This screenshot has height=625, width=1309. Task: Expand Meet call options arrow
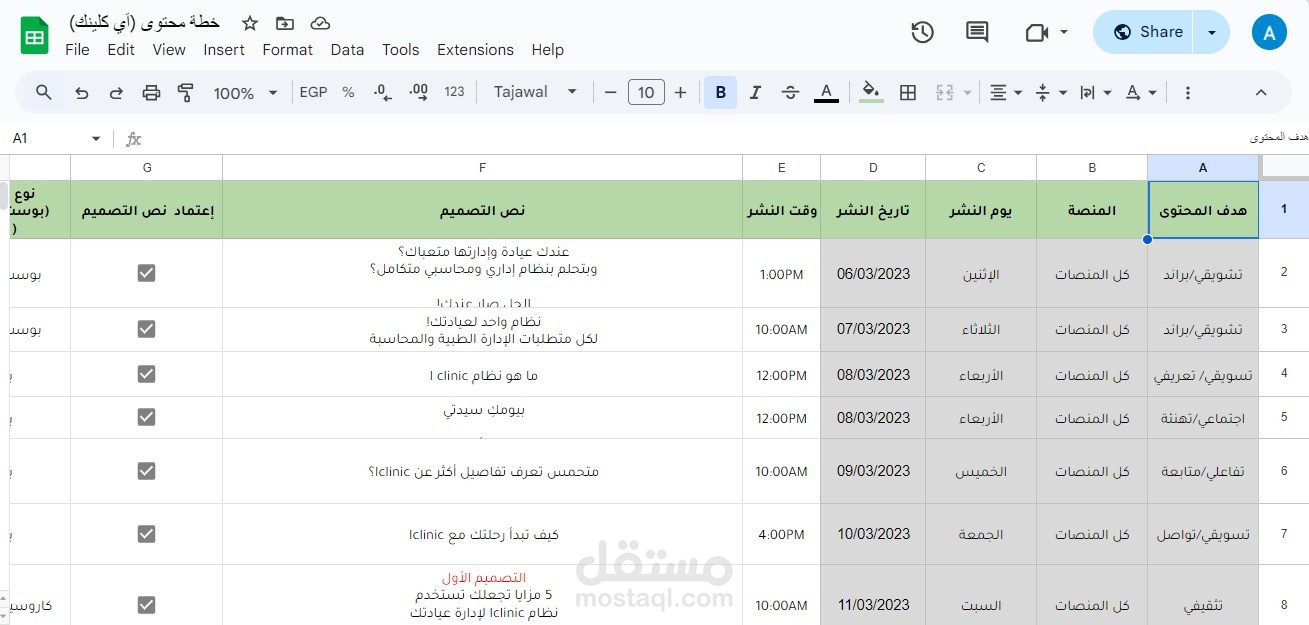[1063, 32]
